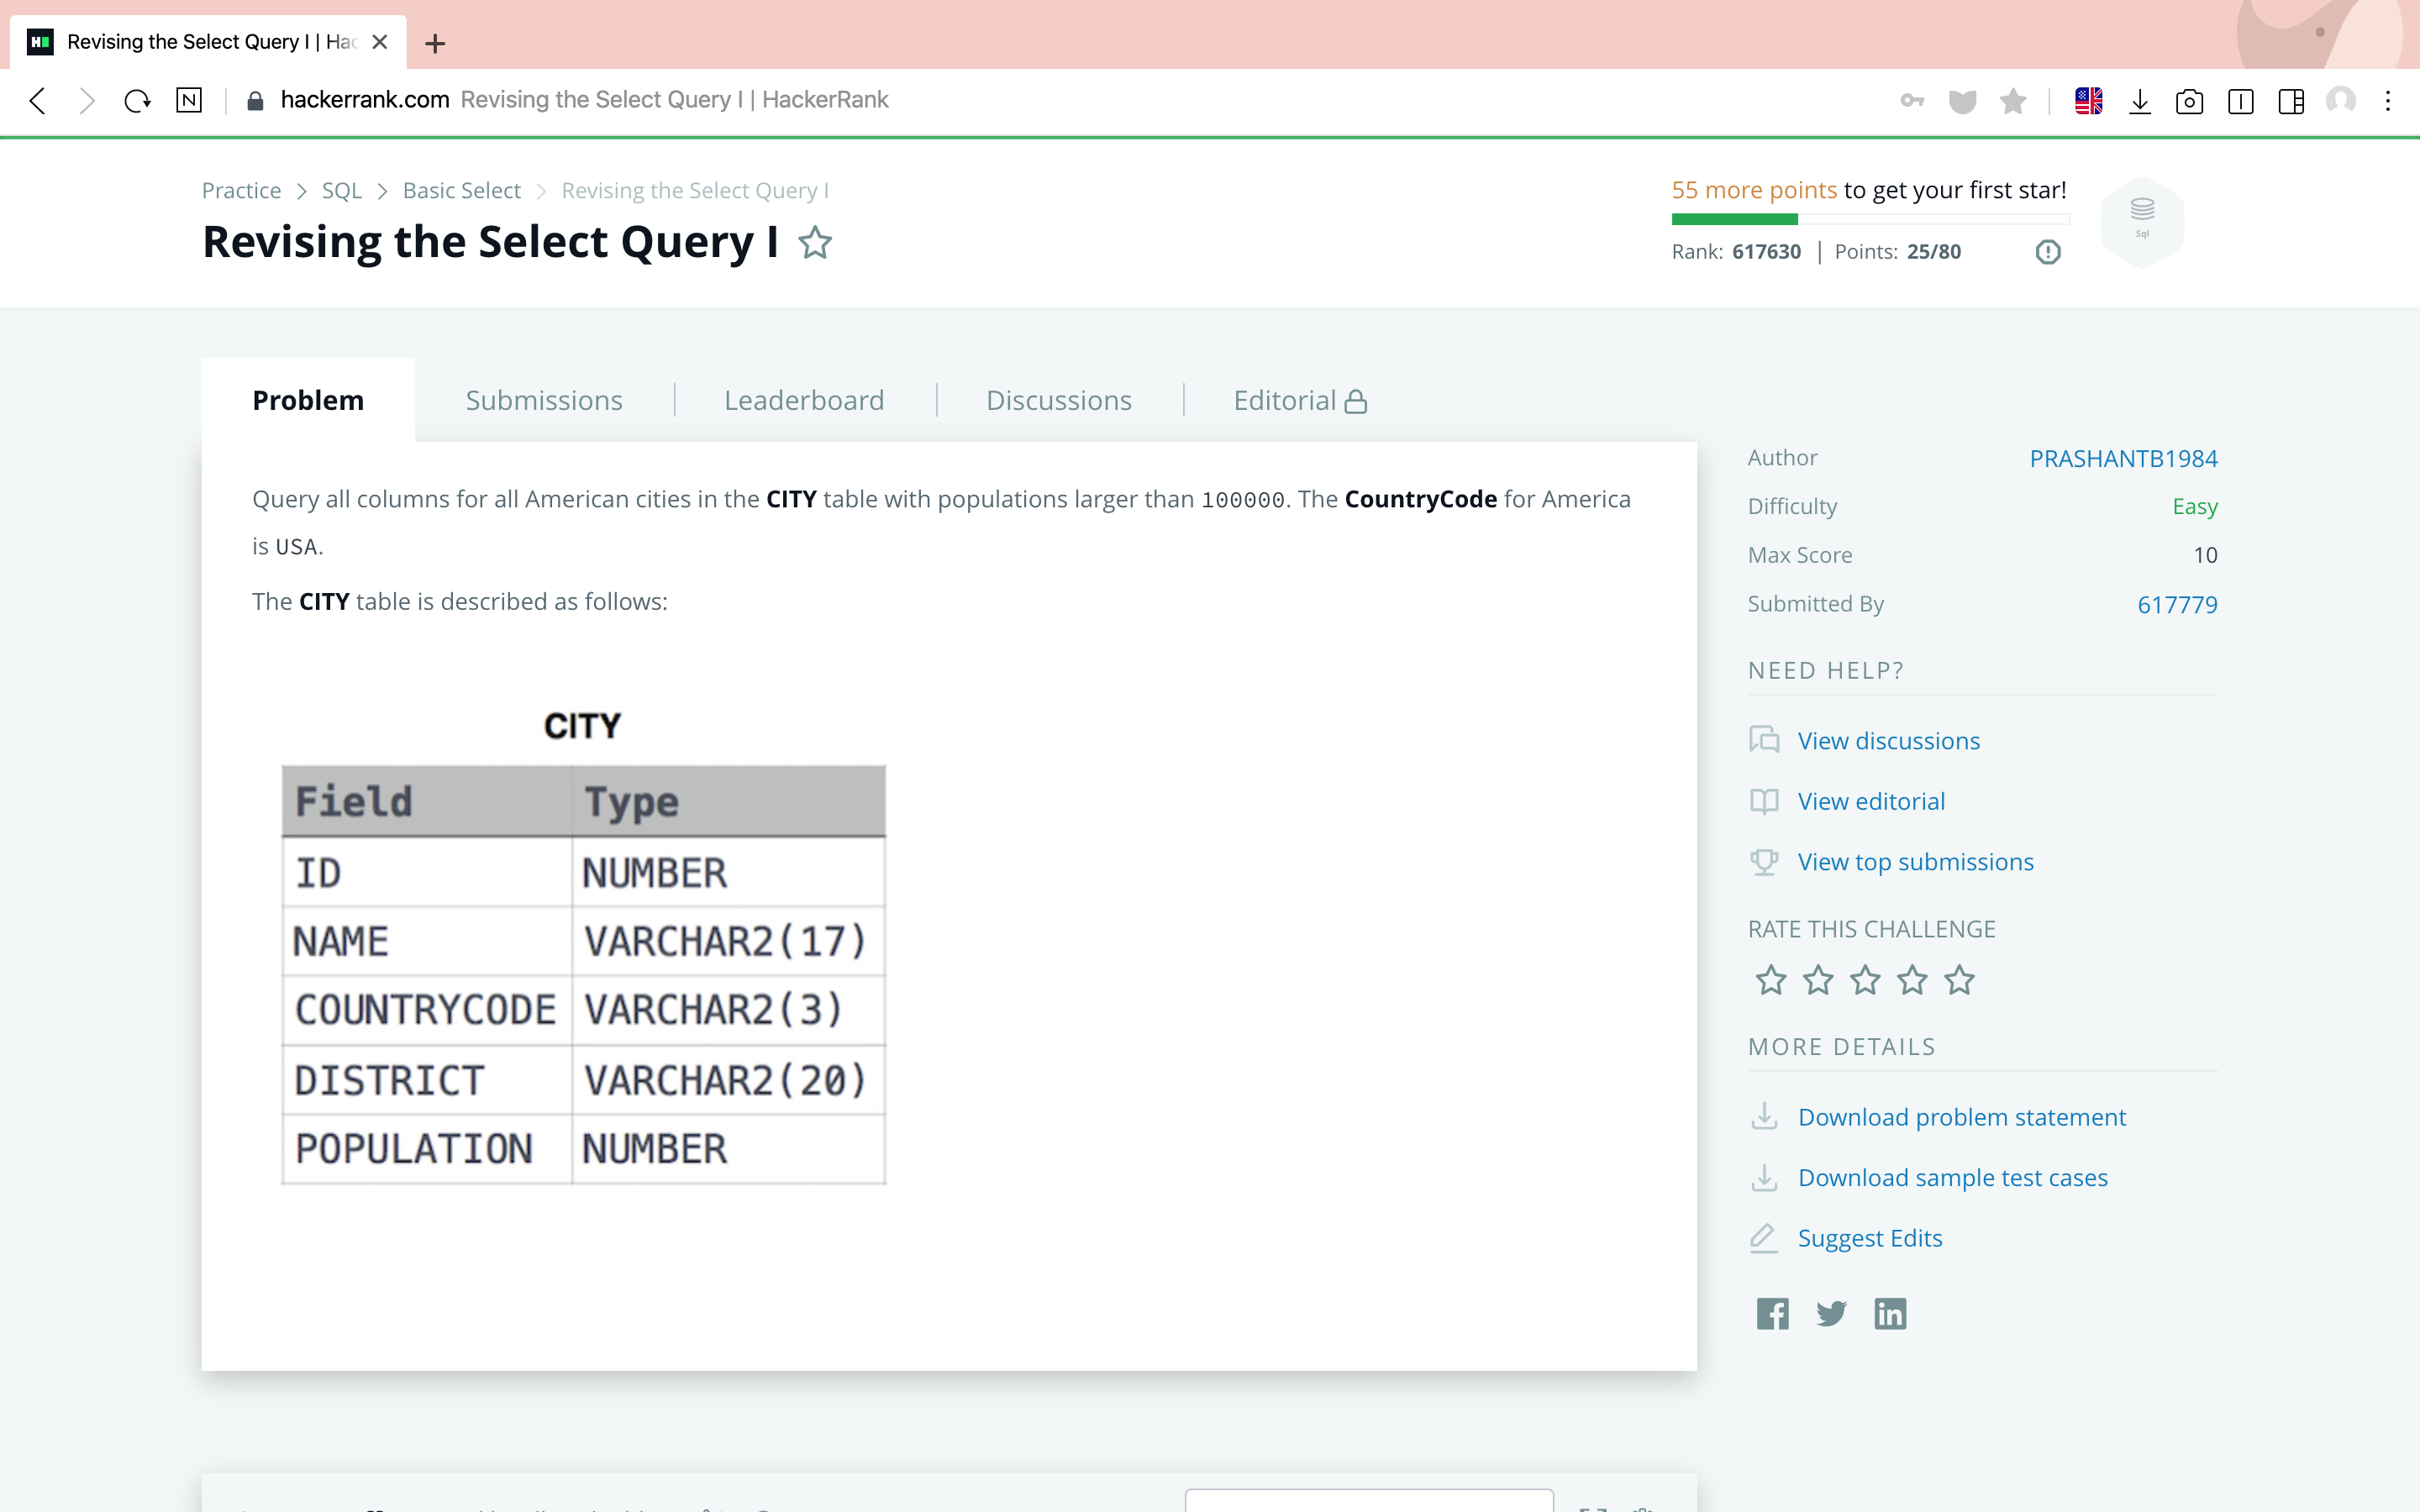Screen dimensions: 2420x1512
Task: Rate the challenge five stars
Action: click(x=1959, y=980)
